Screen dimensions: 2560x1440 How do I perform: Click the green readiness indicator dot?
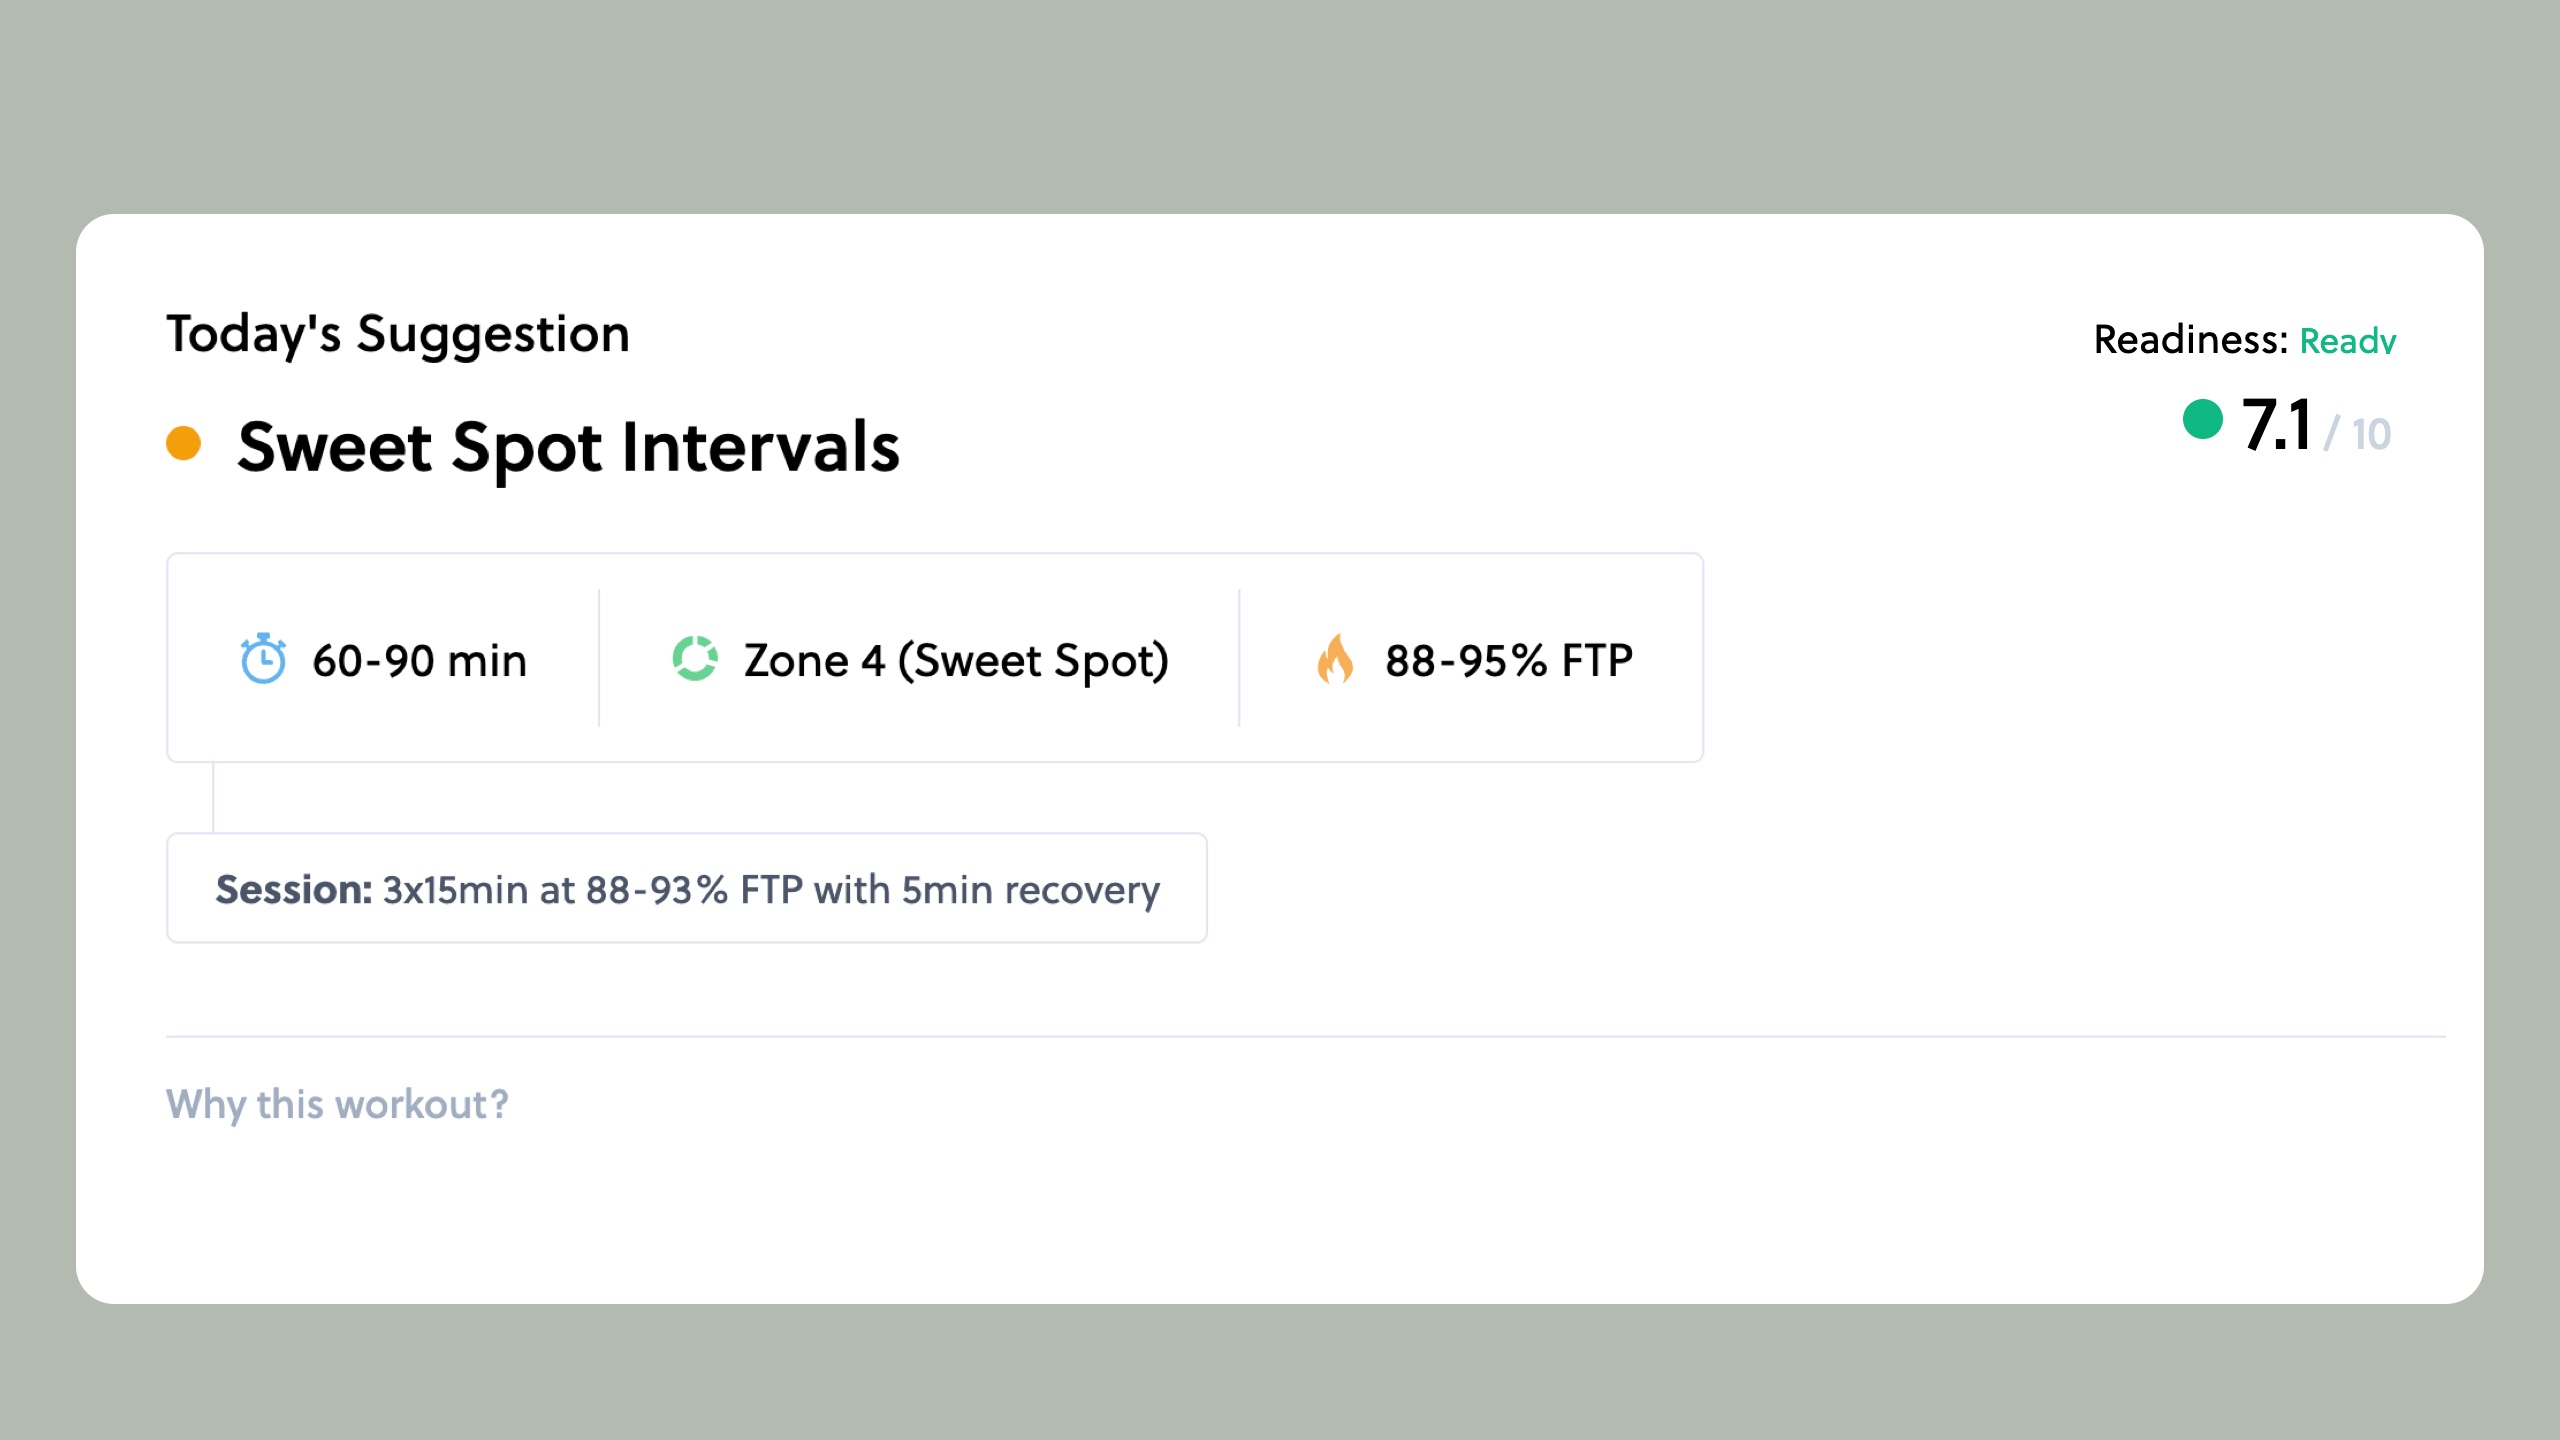tap(2202, 419)
